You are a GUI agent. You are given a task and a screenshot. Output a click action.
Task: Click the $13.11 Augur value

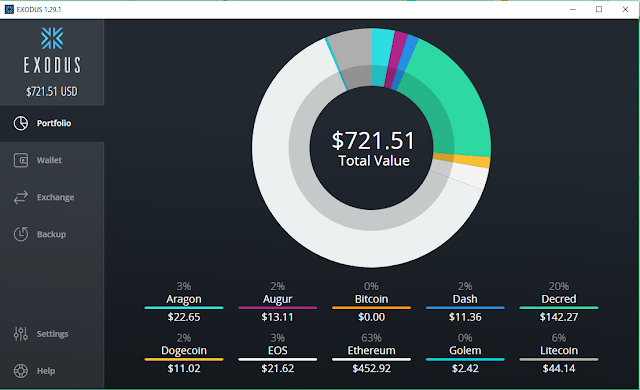pos(278,317)
